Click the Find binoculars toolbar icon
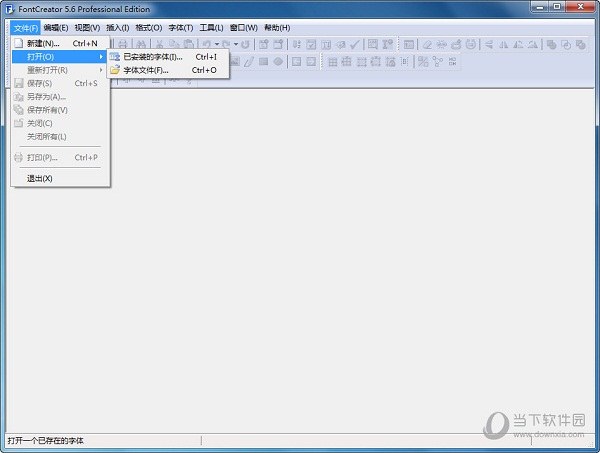Viewport: 600px width, 453px height. (141, 44)
